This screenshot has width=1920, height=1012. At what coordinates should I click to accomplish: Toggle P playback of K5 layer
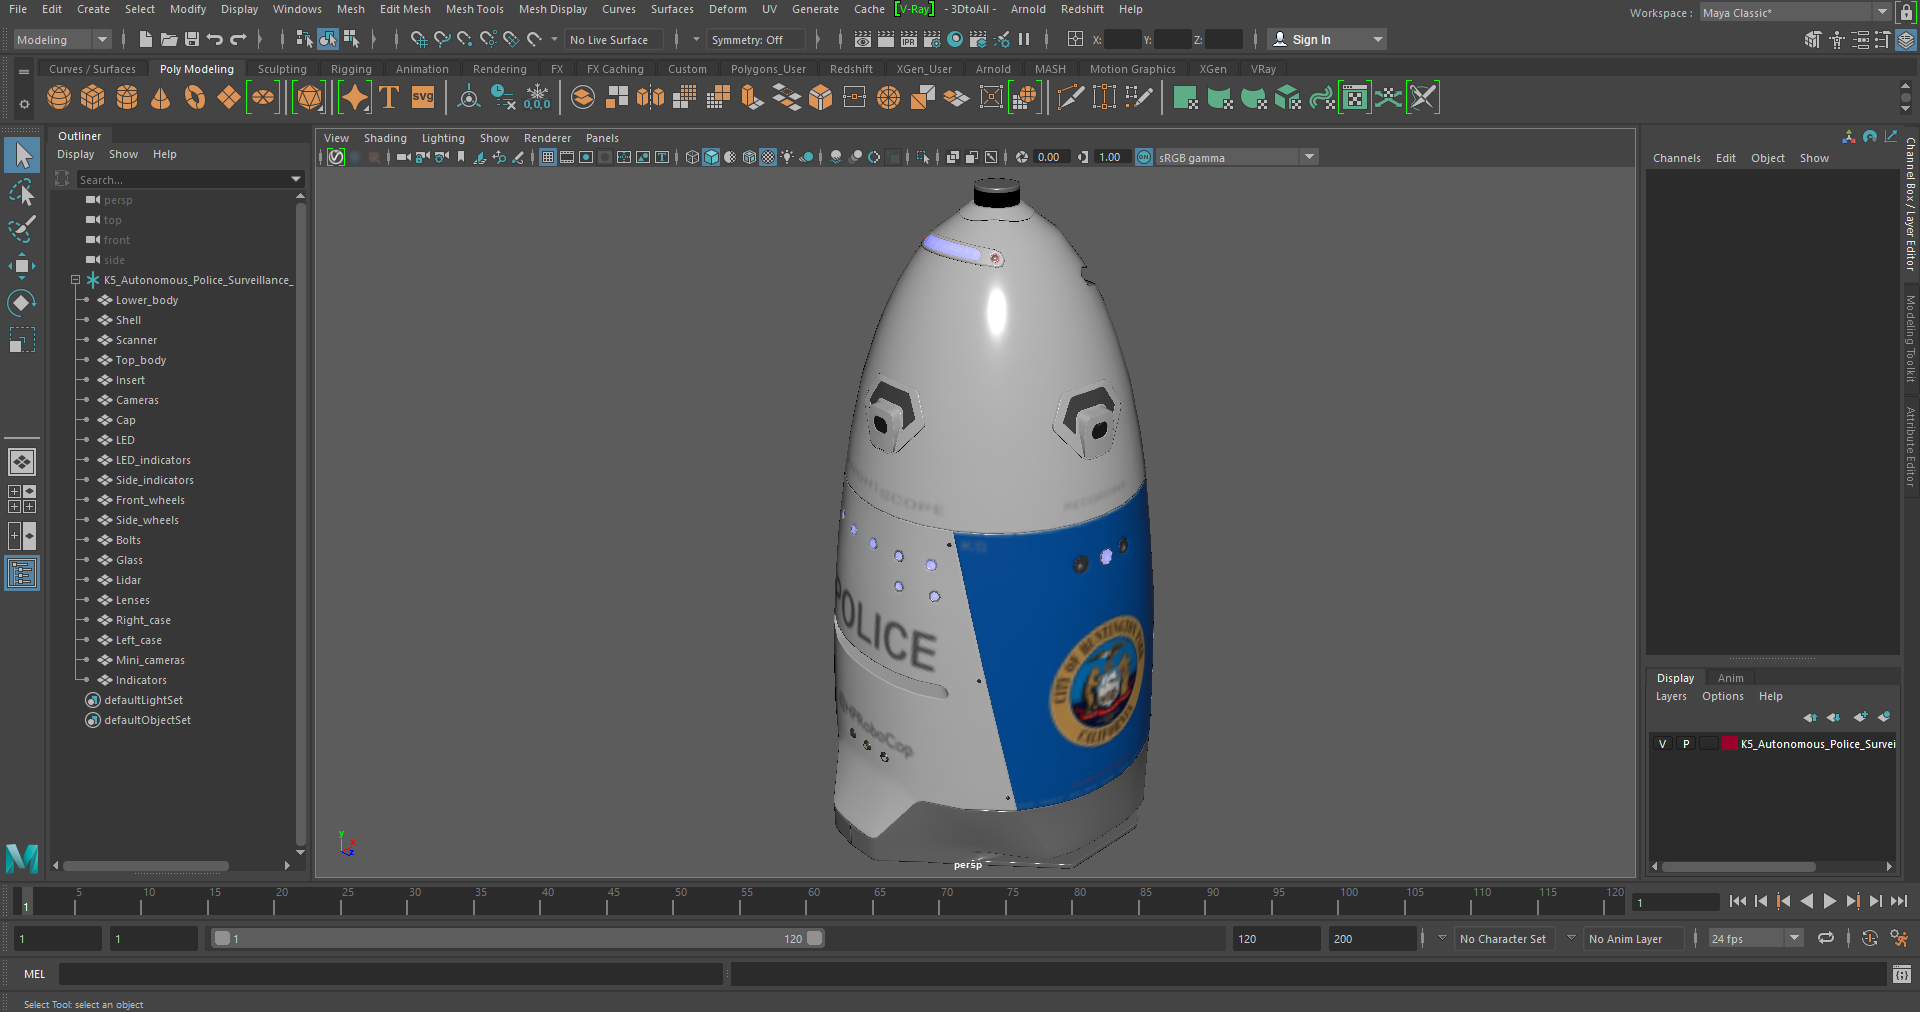click(x=1686, y=744)
